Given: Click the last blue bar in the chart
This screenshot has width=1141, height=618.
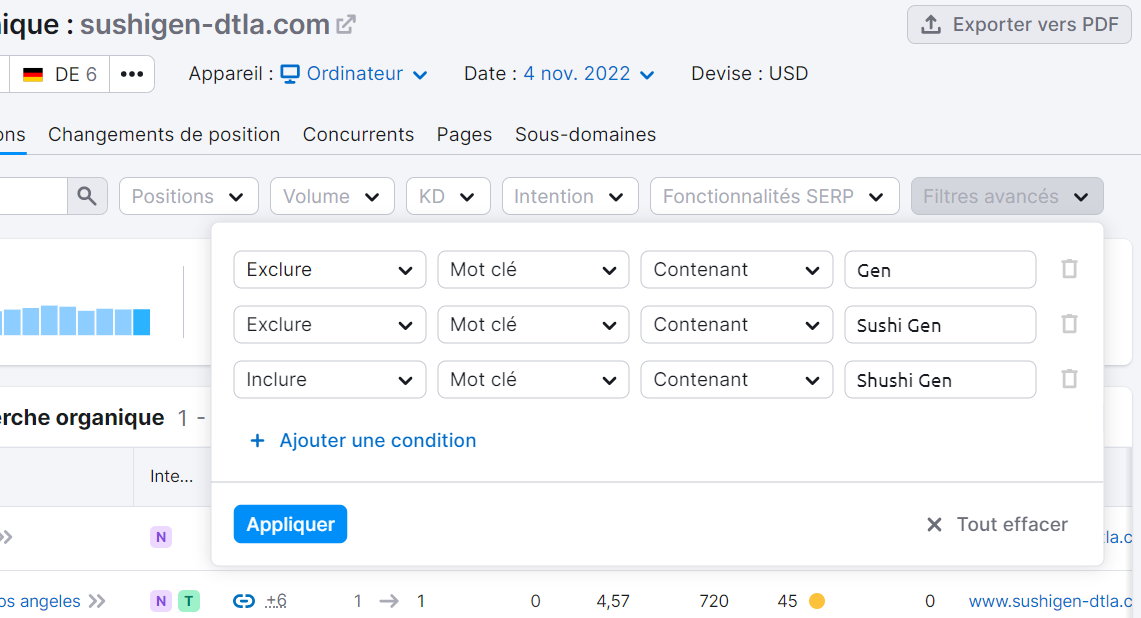Looking at the screenshot, I should 142,322.
